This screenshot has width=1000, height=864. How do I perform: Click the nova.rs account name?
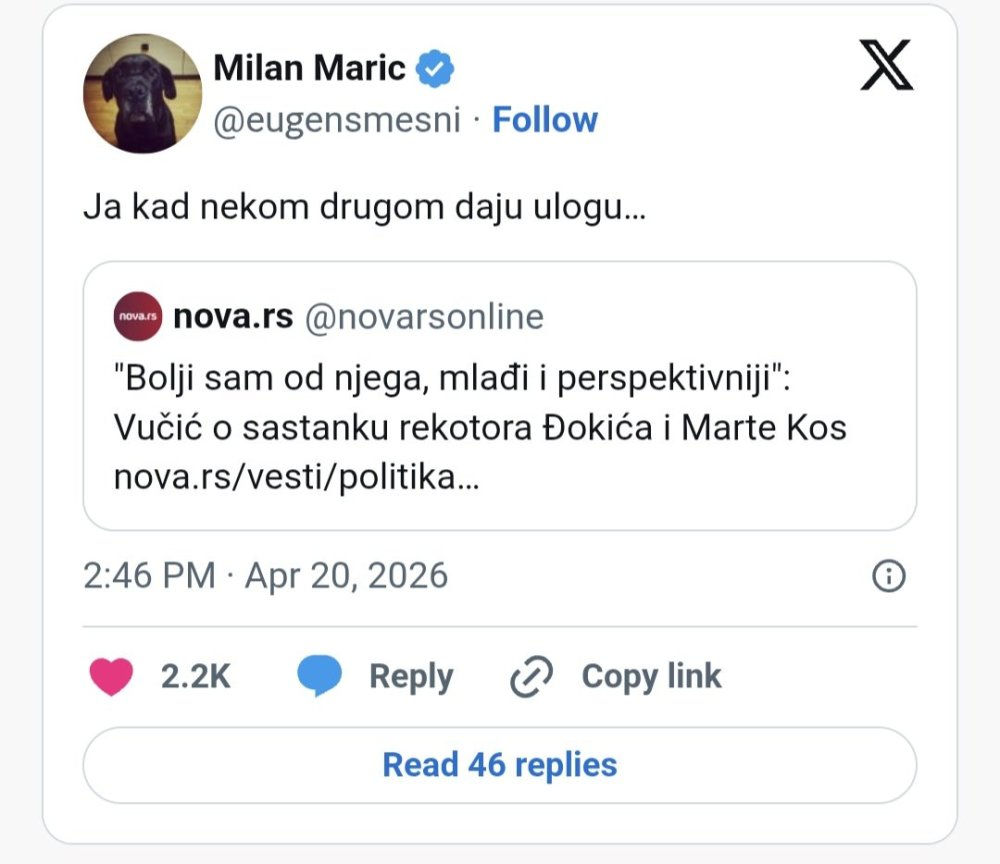click(x=233, y=317)
